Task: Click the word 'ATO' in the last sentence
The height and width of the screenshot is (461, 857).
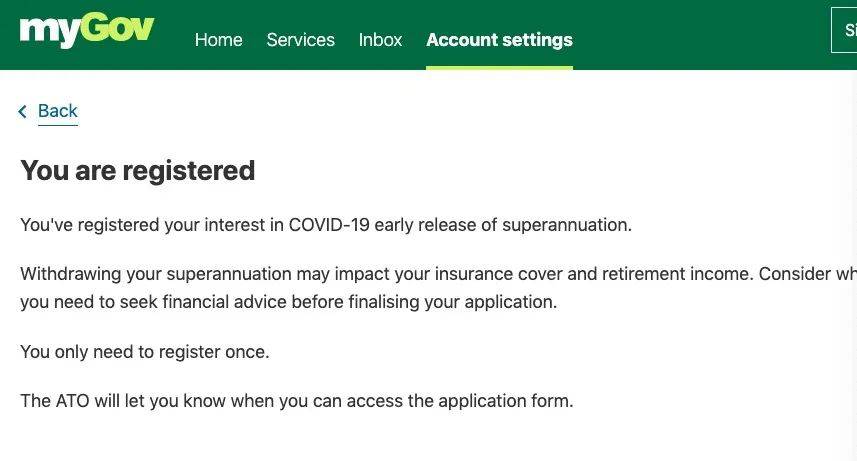Action: (72, 401)
